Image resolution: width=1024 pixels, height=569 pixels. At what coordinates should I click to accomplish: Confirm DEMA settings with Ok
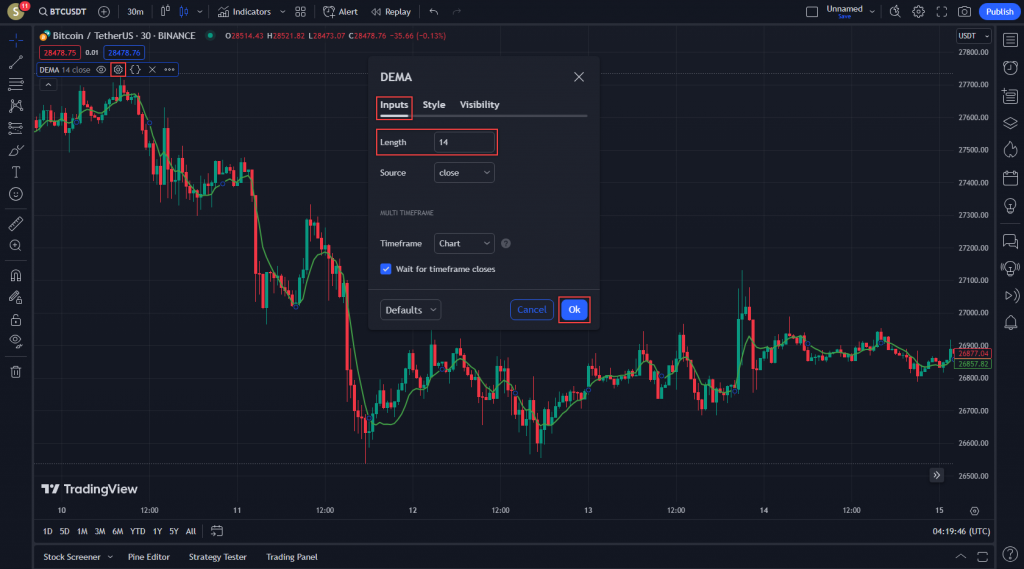pyautogui.click(x=574, y=310)
